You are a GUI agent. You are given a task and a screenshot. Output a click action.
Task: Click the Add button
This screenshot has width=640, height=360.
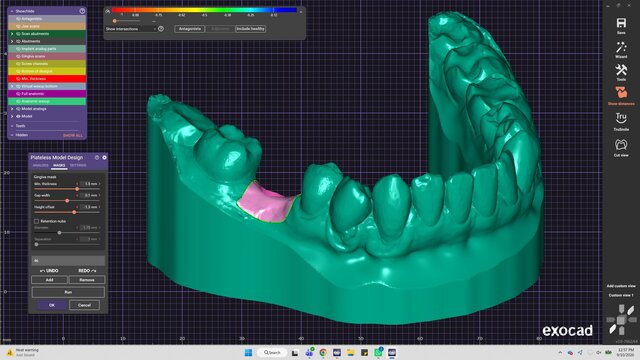coord(49,280)
